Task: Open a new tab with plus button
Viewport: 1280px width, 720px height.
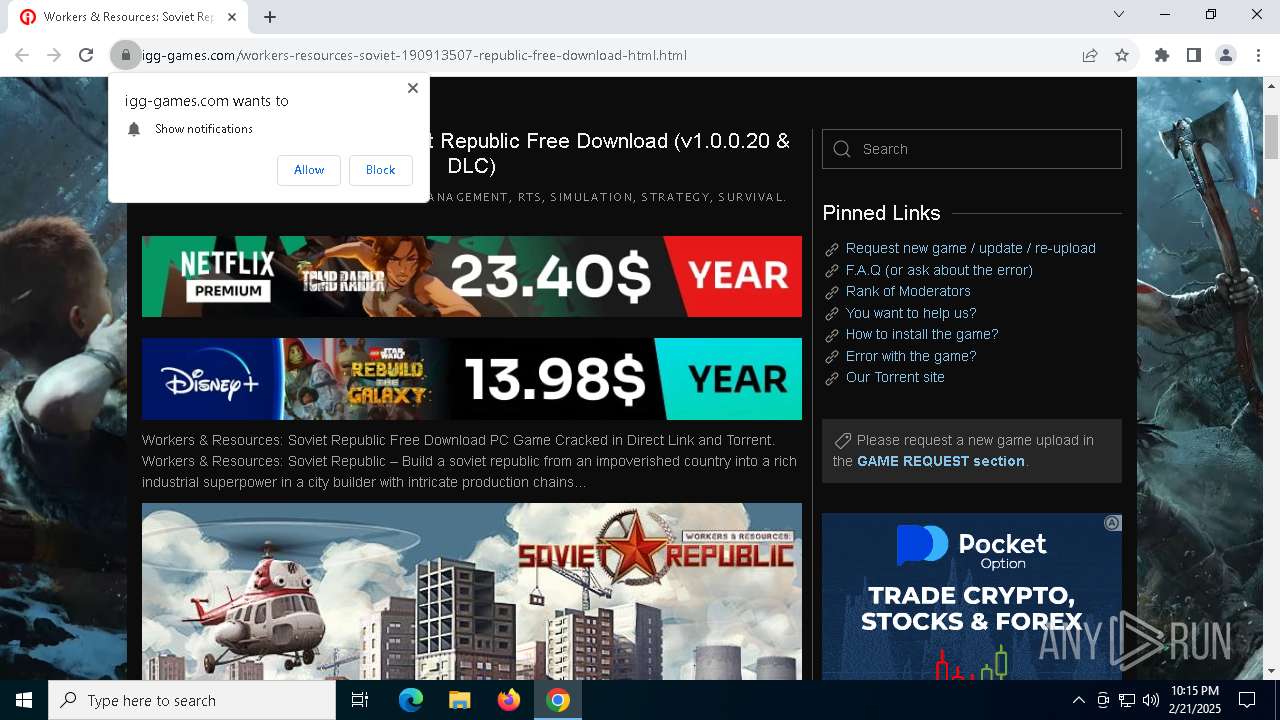Action: [270, 17]
